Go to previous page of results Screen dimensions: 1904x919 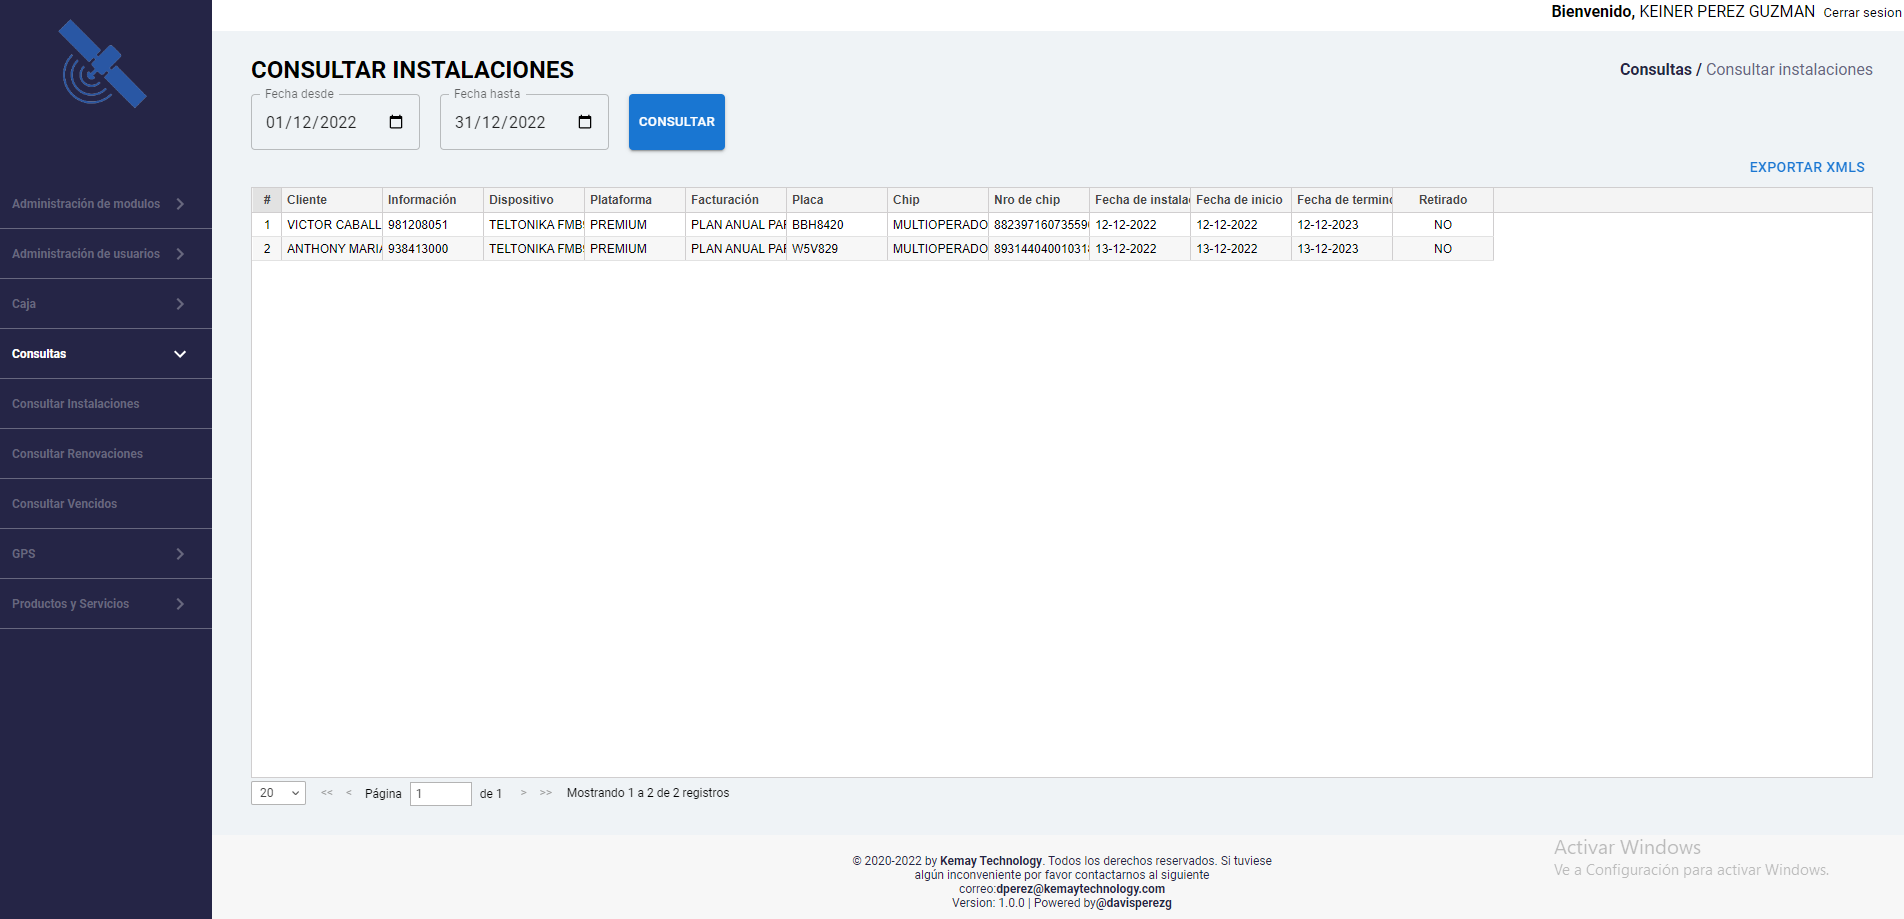click(349, 793)
